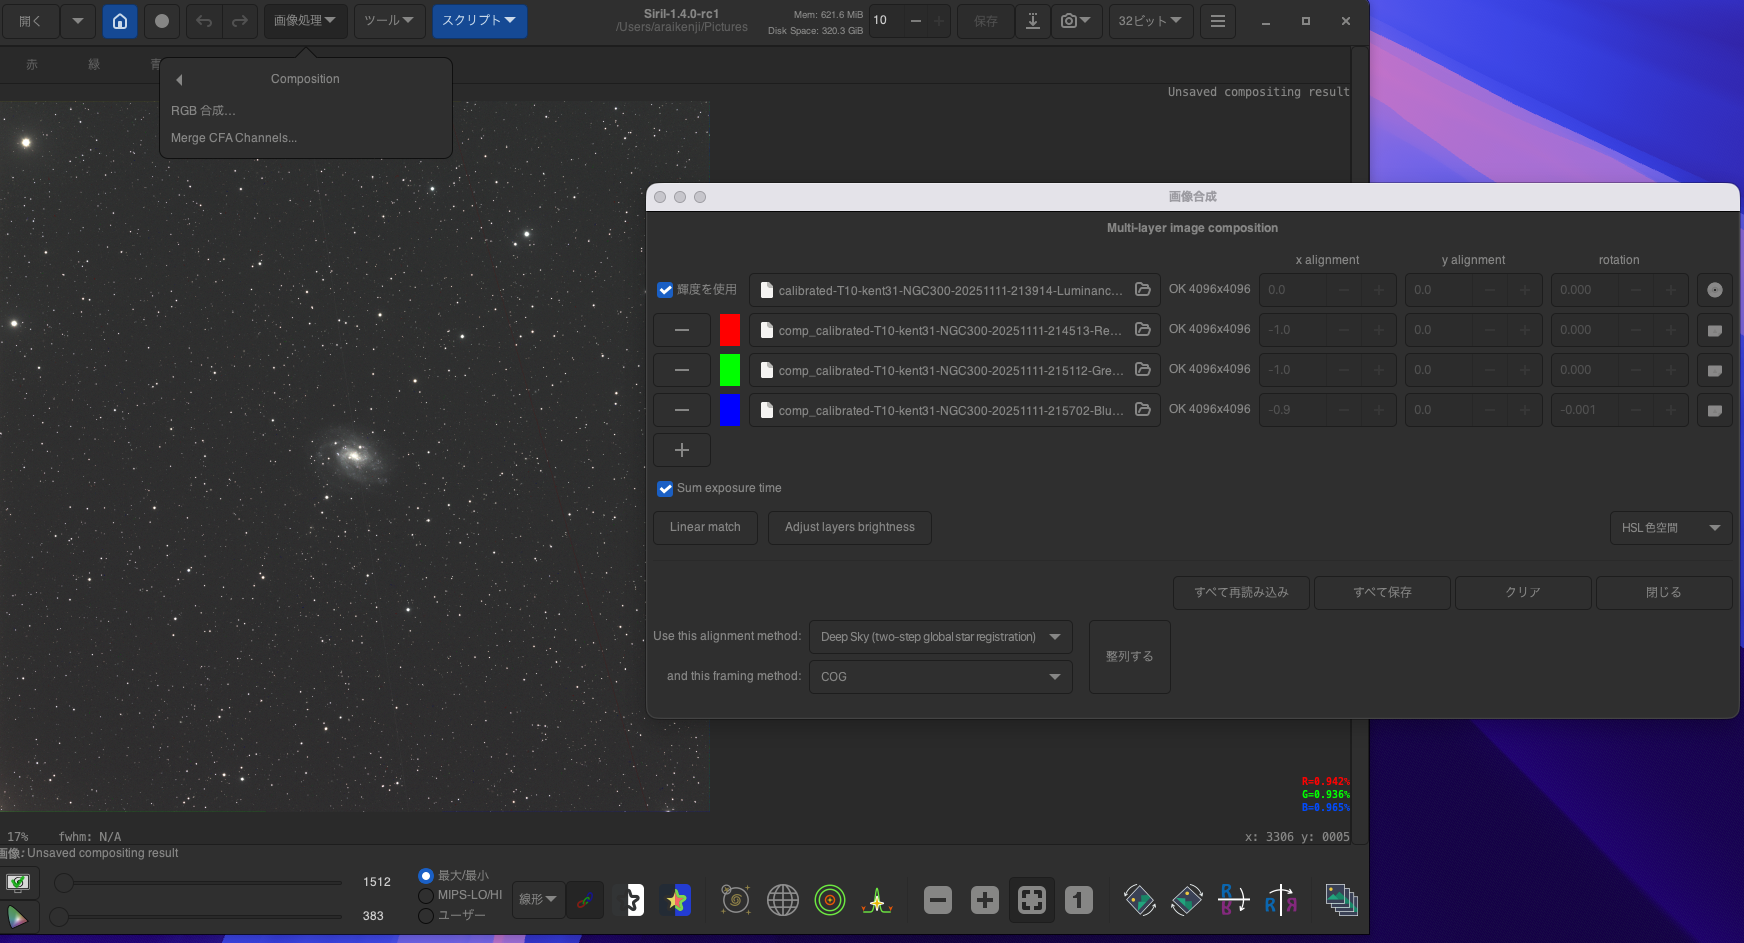This screenshot has height=943, width=1744.
Task: Fit the image to the window
Action: [x=1031, y=900]
